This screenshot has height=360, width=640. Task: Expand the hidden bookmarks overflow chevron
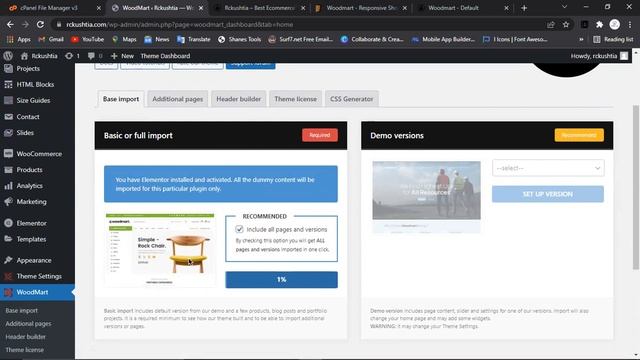tap(581, 39)
